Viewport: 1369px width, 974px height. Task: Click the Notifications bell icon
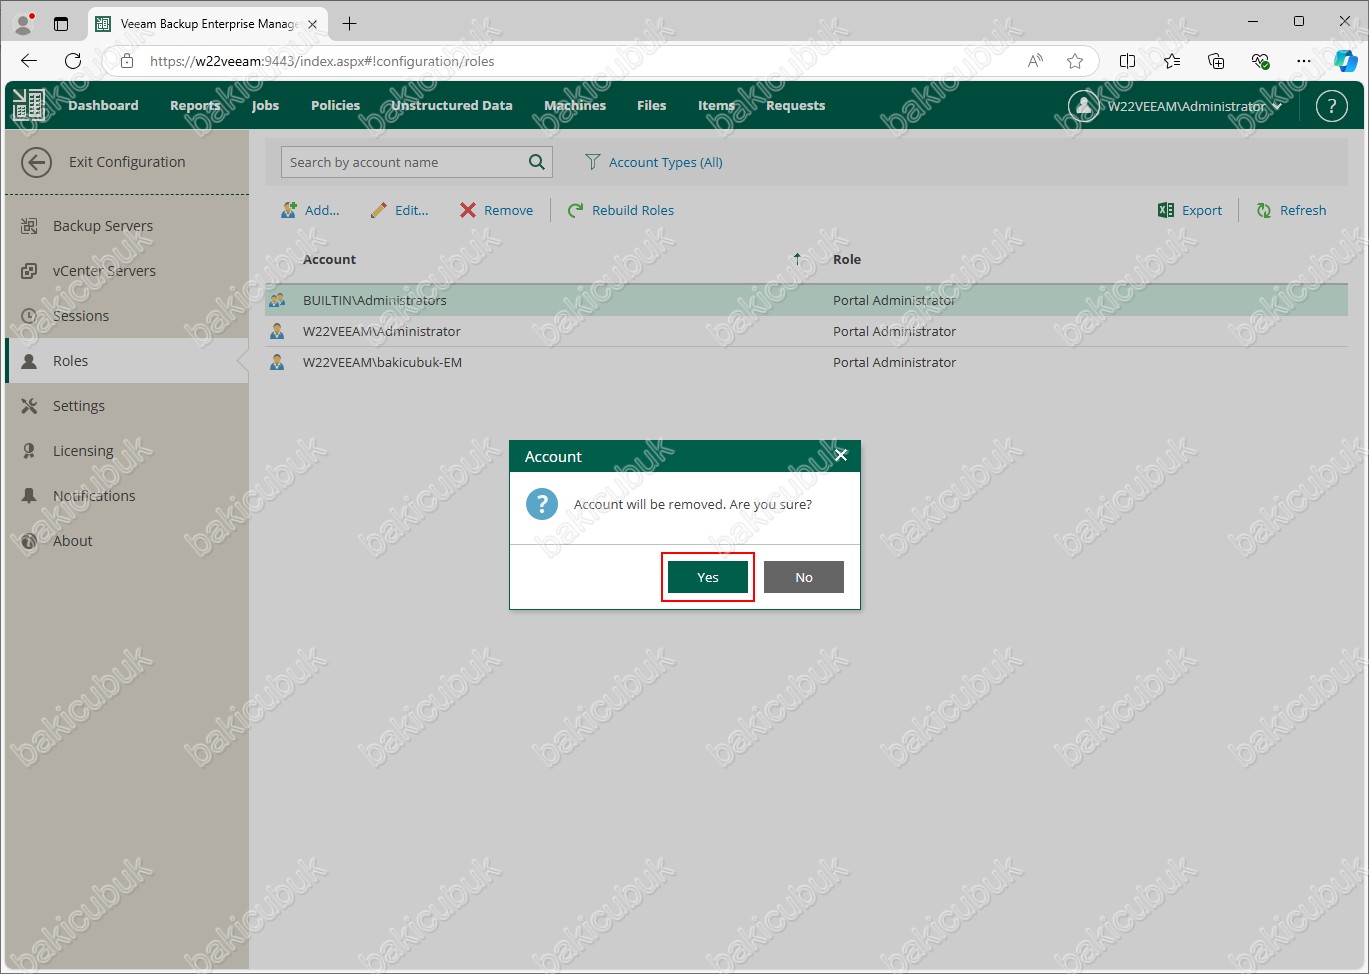coord(29,496)
